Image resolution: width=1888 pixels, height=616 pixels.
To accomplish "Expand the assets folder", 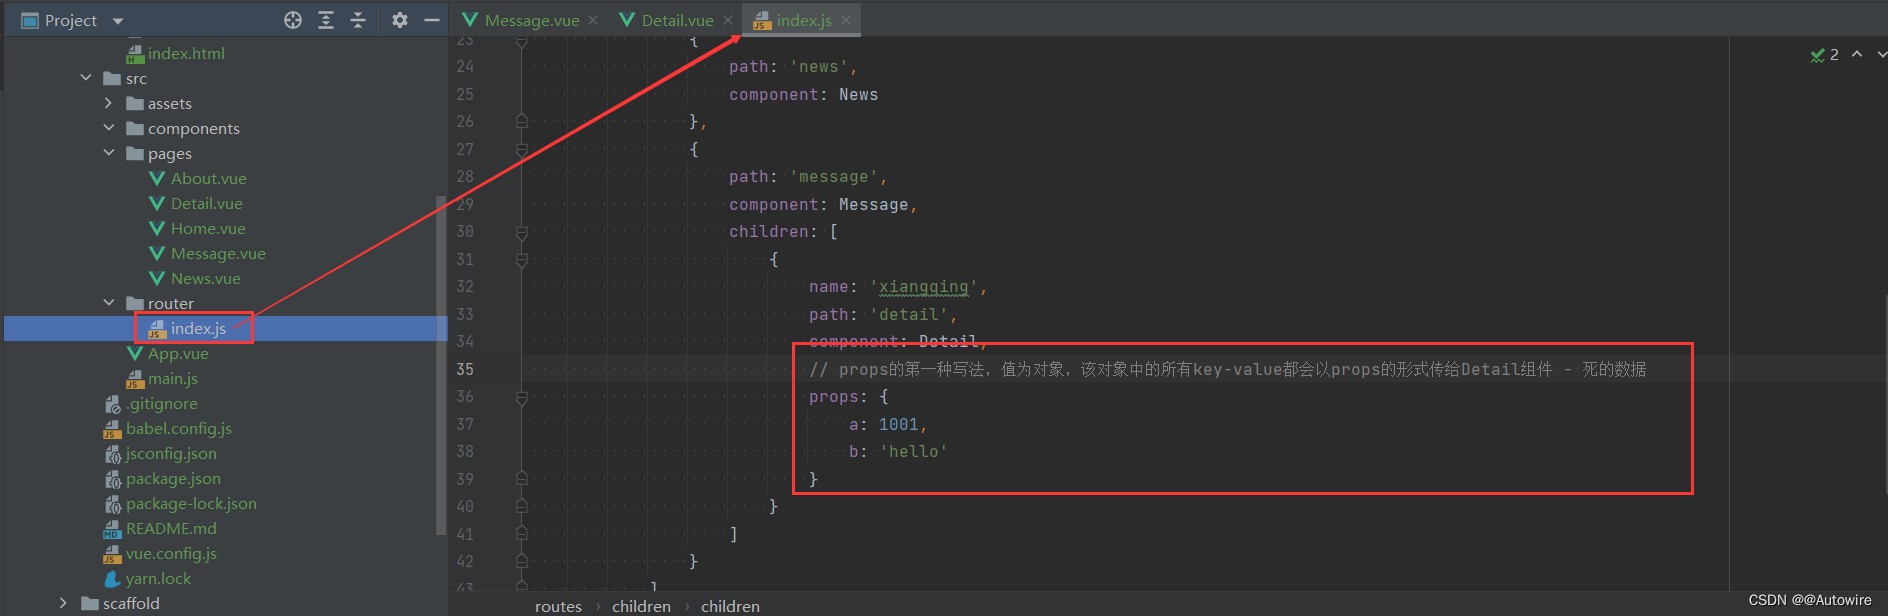I will [108, 103].
